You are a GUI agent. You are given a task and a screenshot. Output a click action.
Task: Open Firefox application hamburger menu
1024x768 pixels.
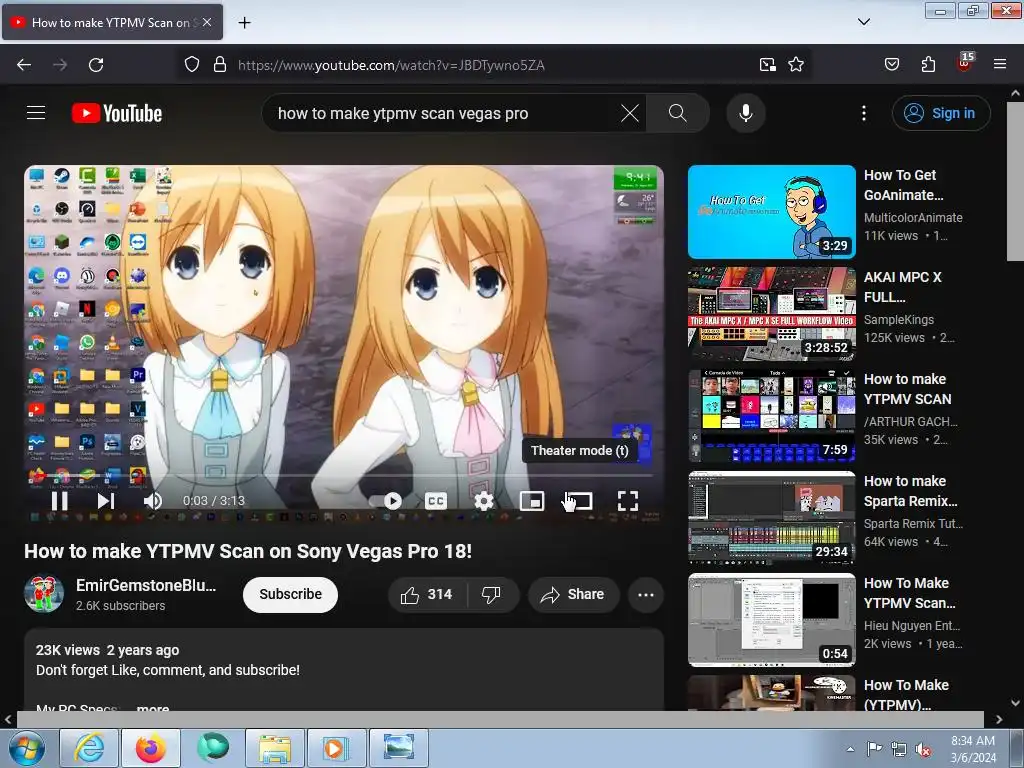[1000, 64]
